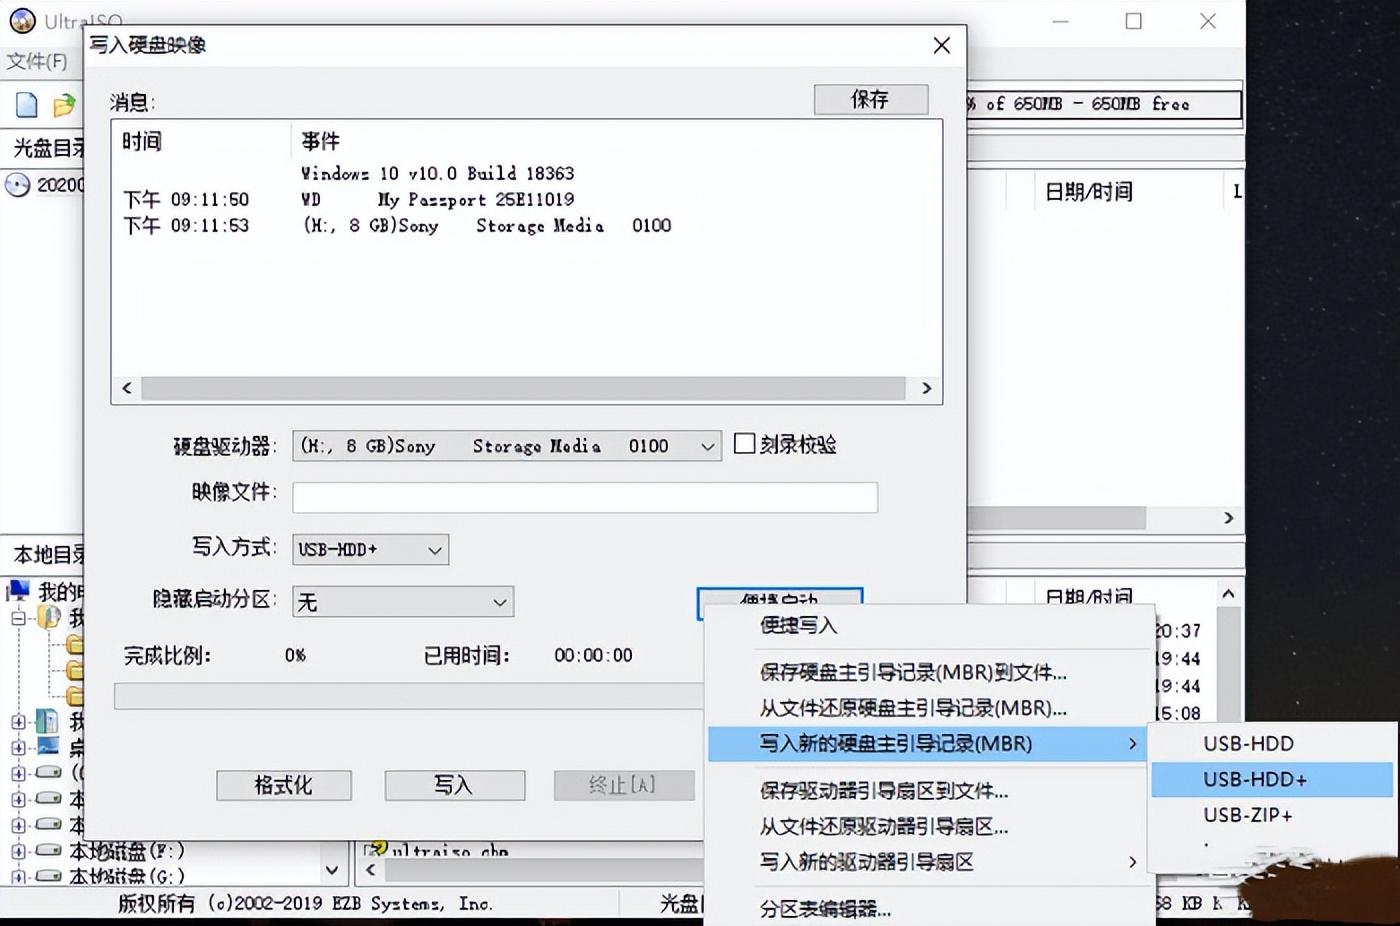Choose 从文件还原驱动器引导扇区
This screenshot has width=1400, height=926.
[x=884, y=826]
